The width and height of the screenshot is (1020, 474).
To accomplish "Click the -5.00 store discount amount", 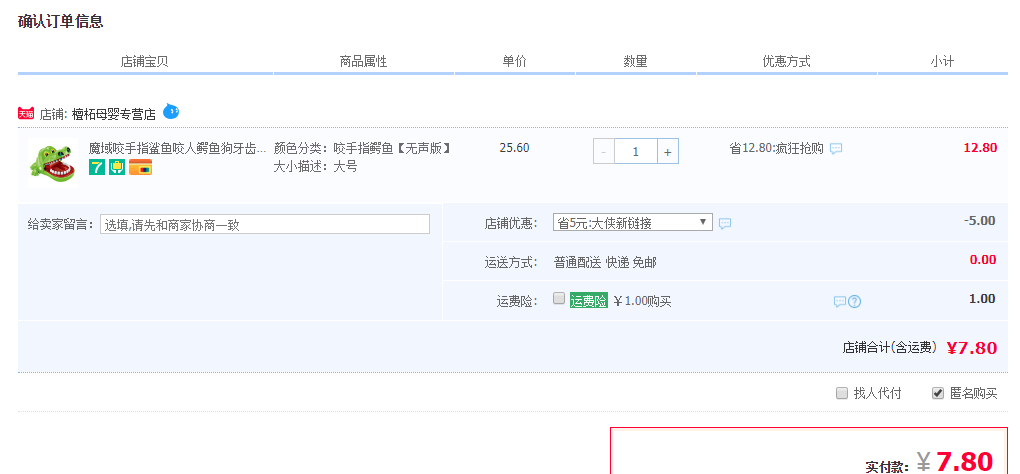I will coord(980,220).
